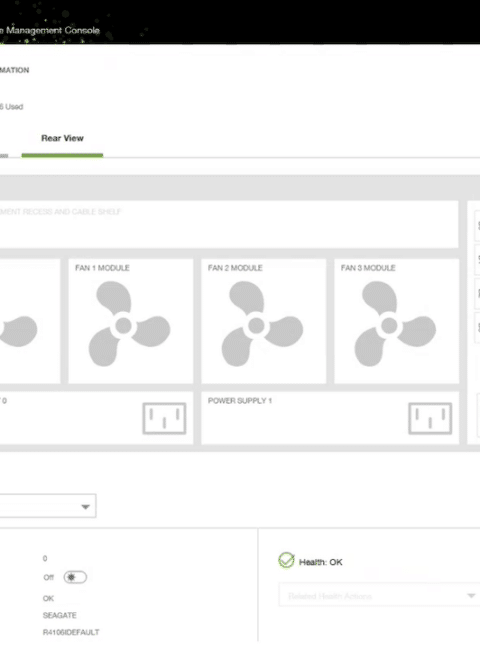
Task: Click the cable shelf recess panel
Action: pos(229,224)
